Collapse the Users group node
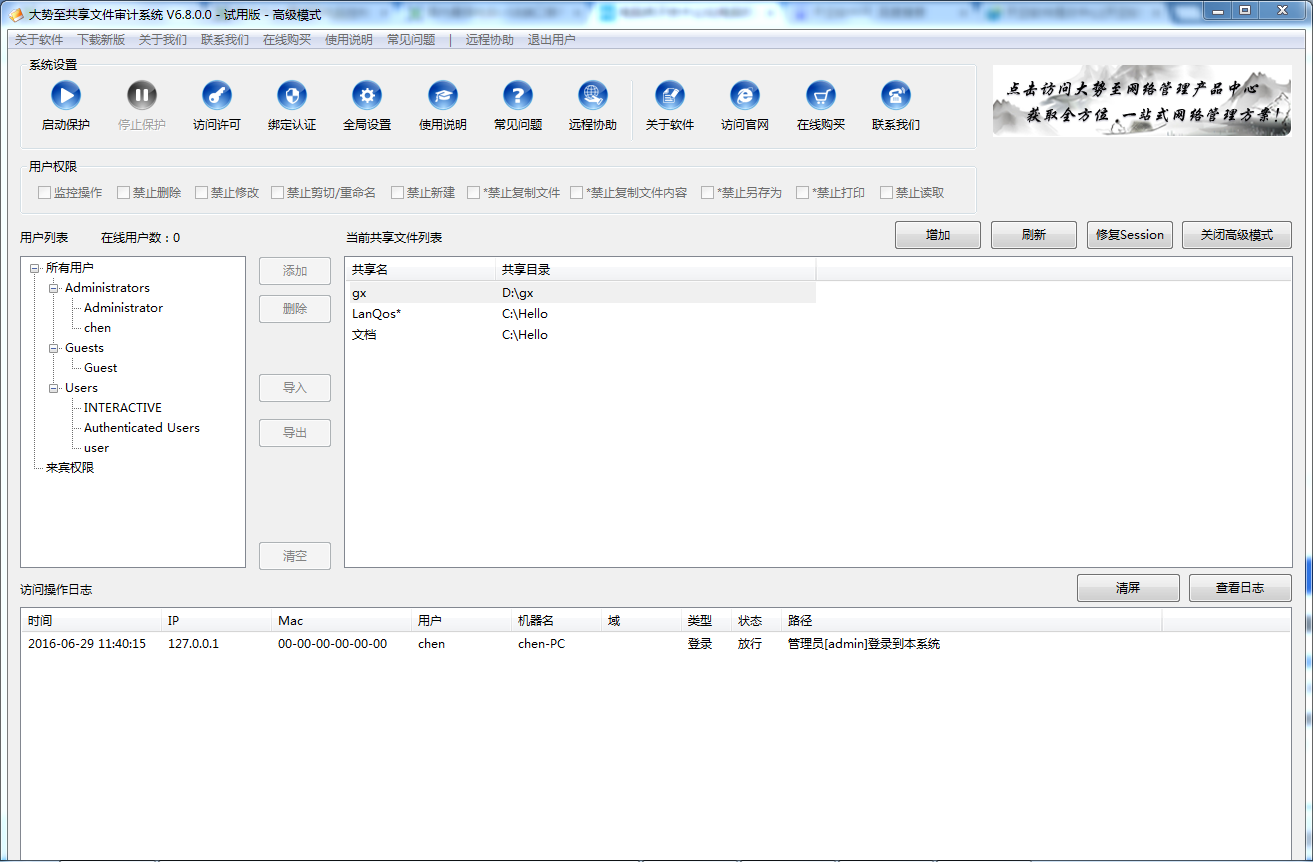The image size is (1313, 862). tap(54, 388)
